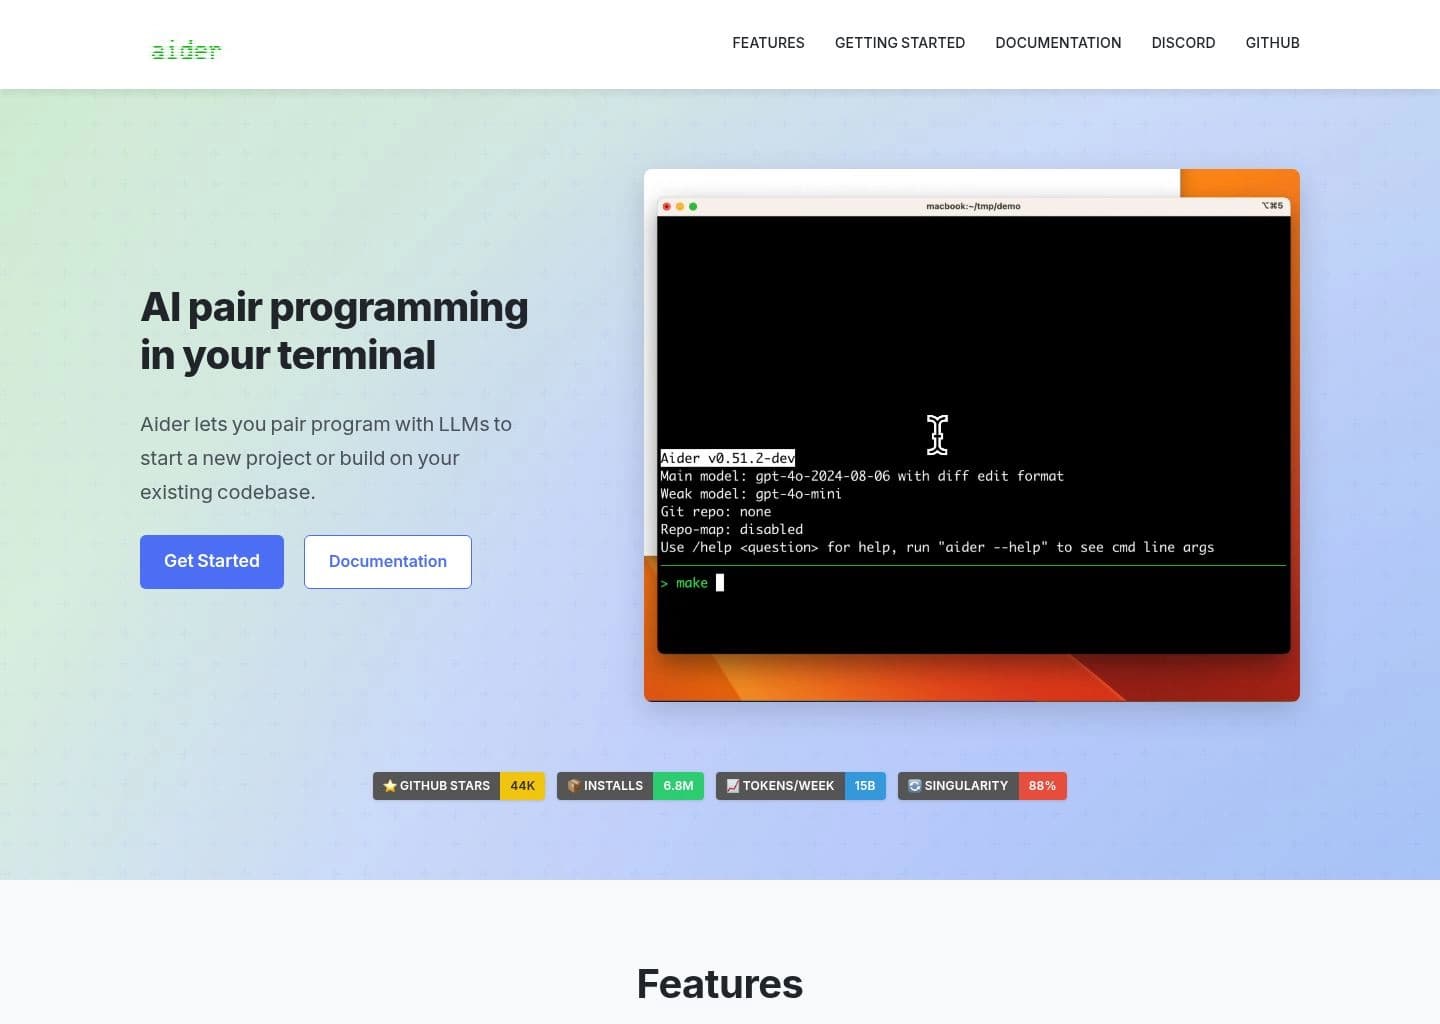Click the star icon on GitHub Stars badge
The width and height of the screenshot is (1440, 1024).
coord(390,786)
